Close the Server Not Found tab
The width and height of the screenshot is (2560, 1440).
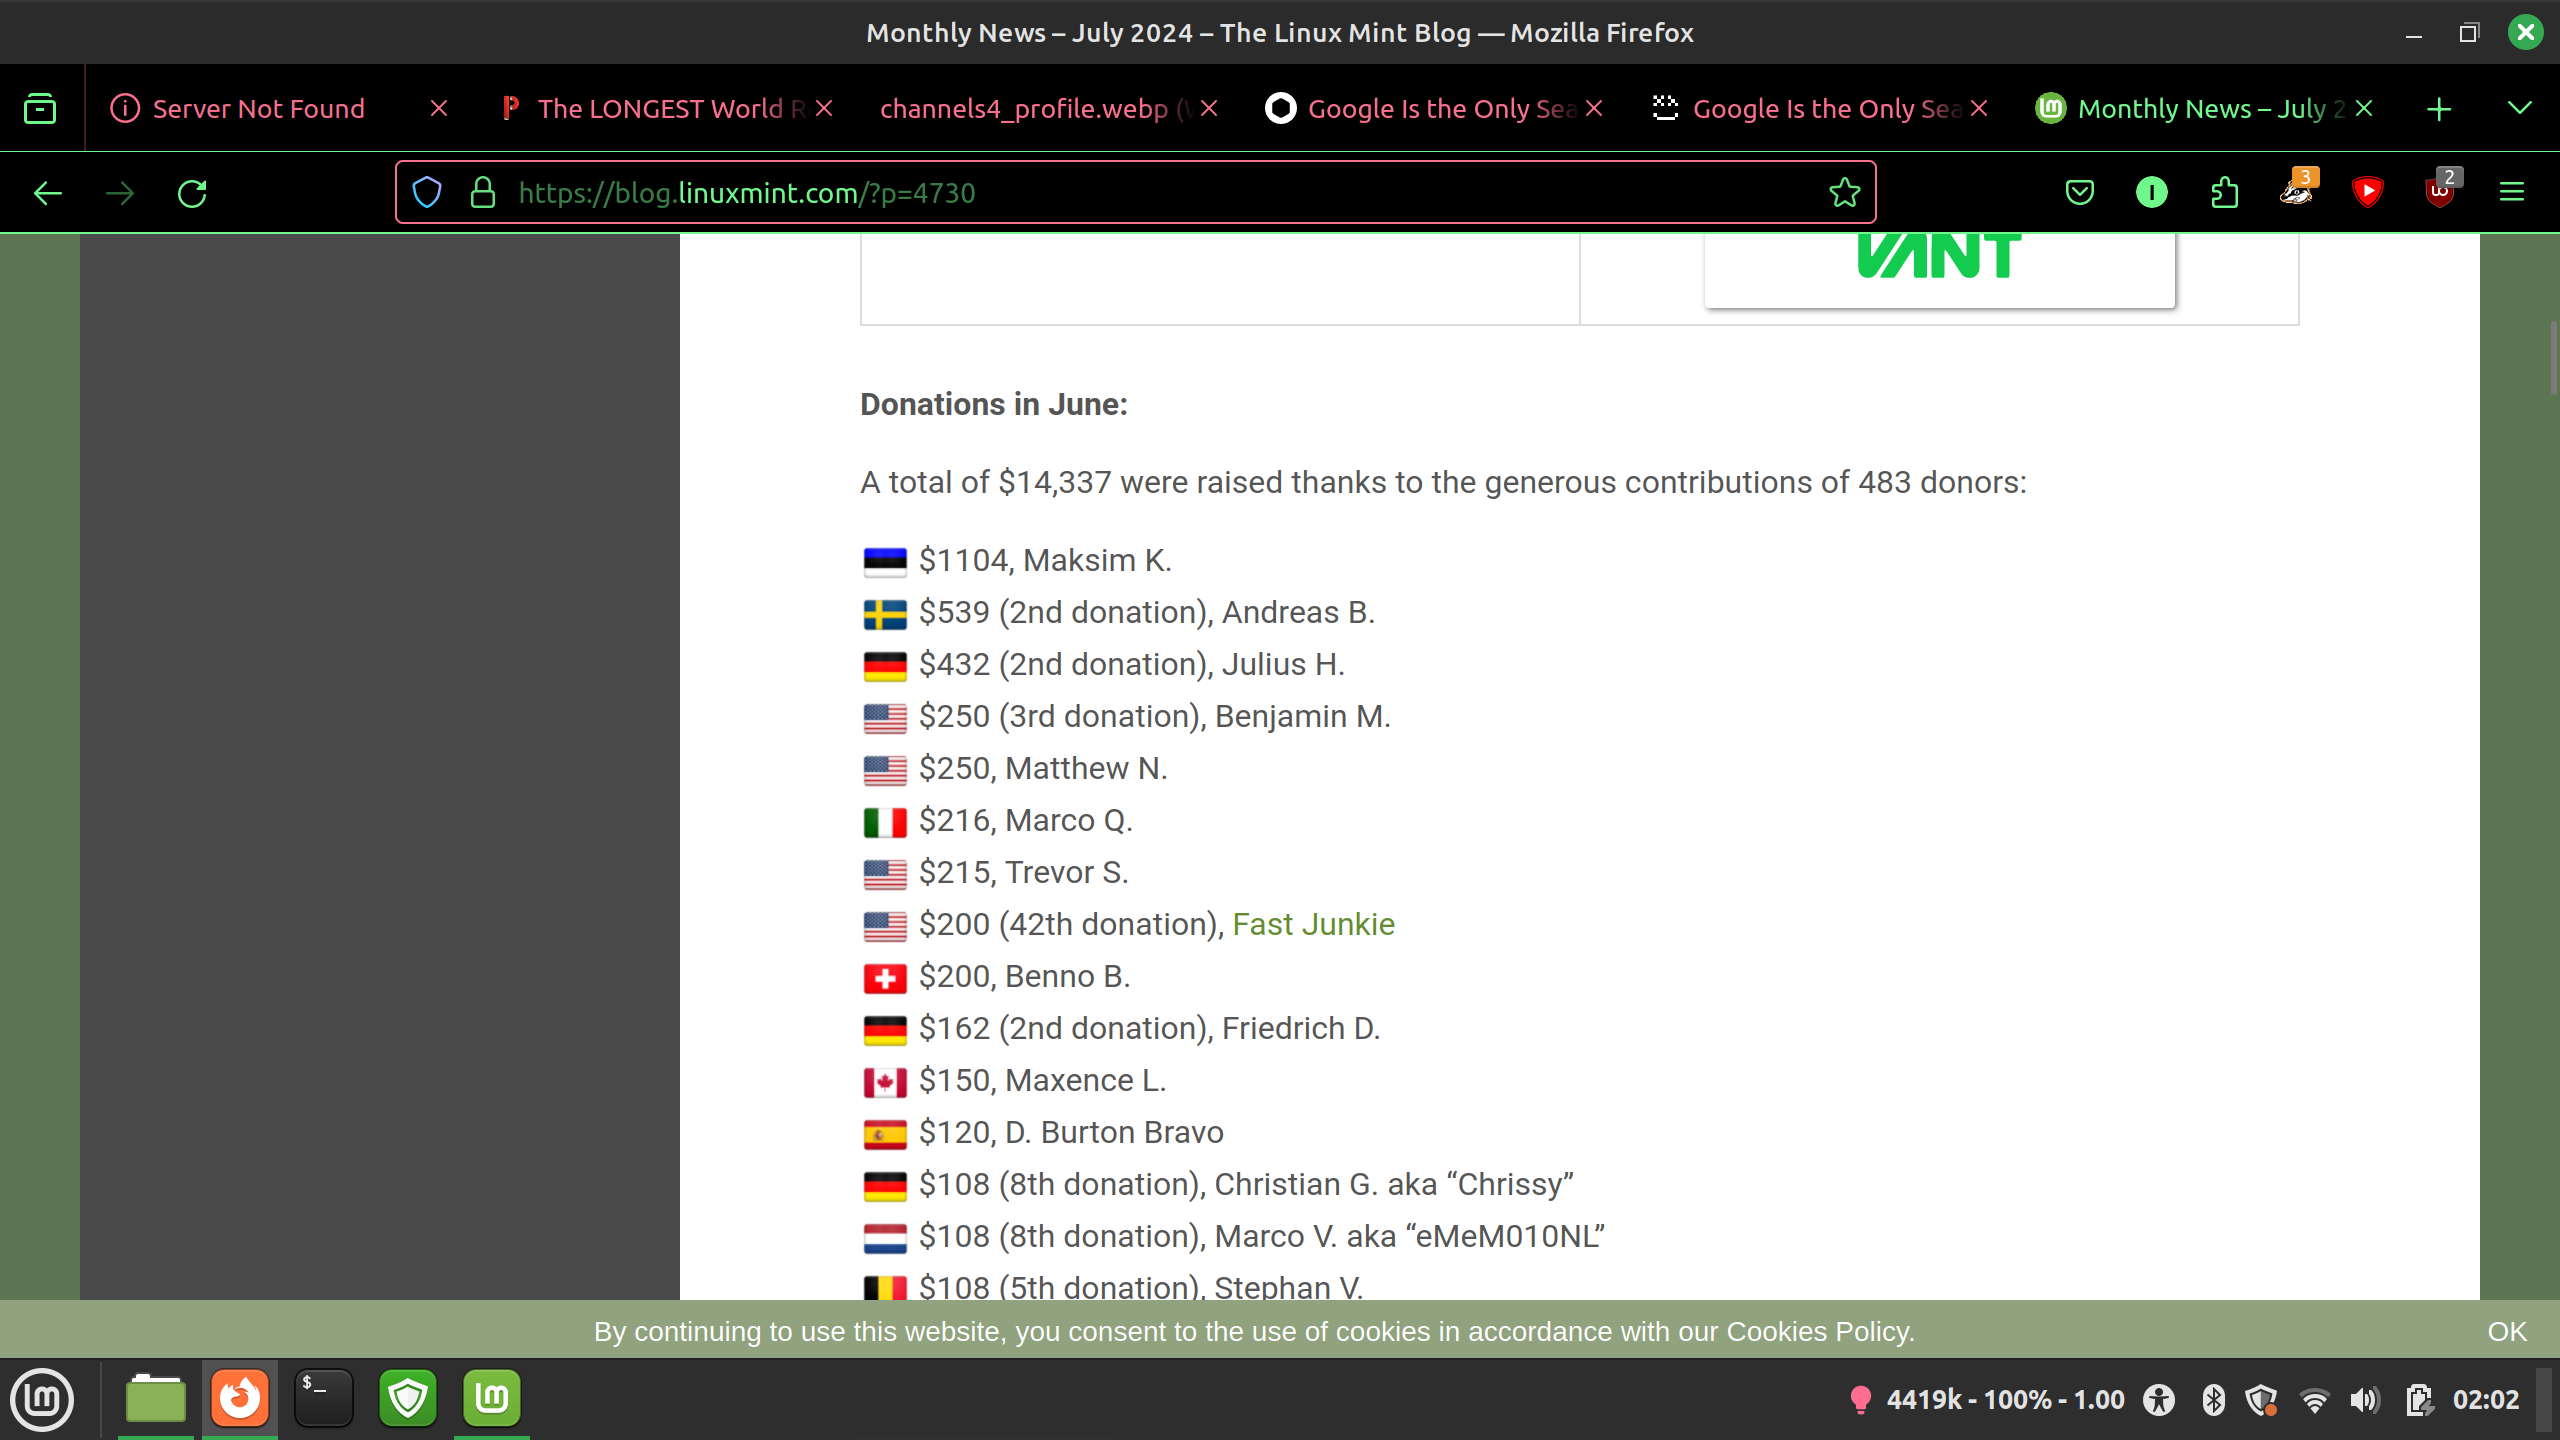tap(439, 108)
